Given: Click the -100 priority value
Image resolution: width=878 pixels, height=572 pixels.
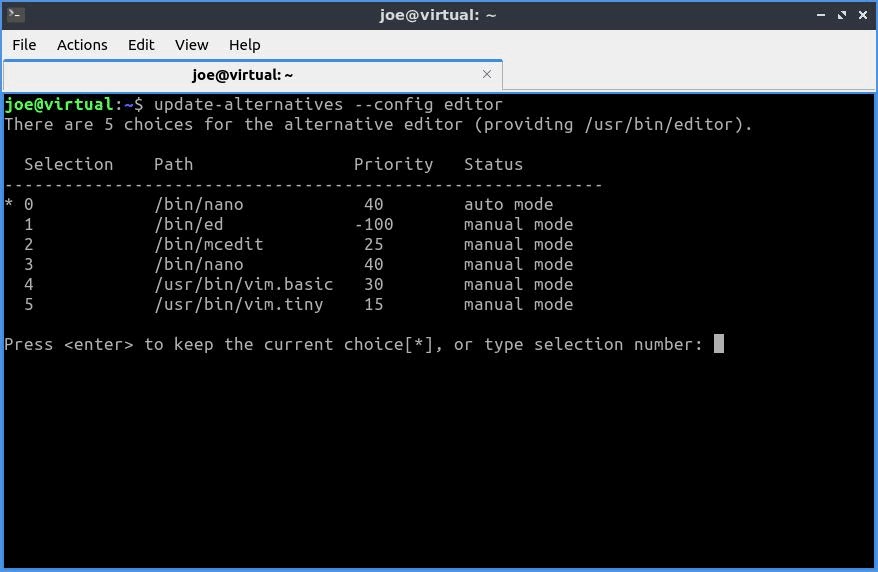Looking at the screenshot, I should coord(374,224).
